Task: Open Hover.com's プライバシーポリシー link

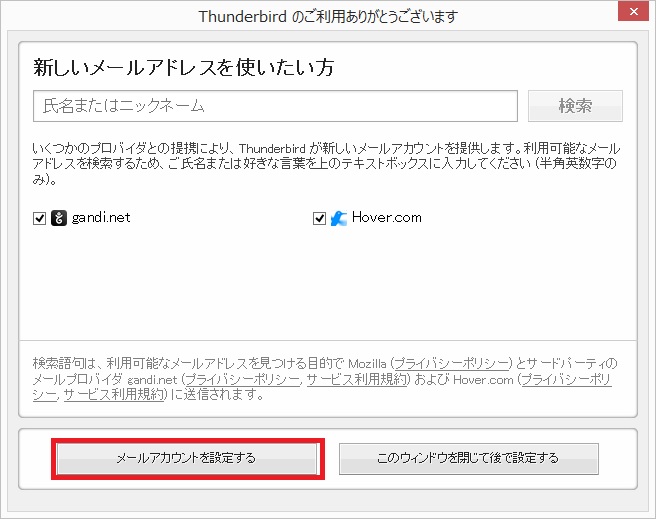Action: click(x=568, y=379)
